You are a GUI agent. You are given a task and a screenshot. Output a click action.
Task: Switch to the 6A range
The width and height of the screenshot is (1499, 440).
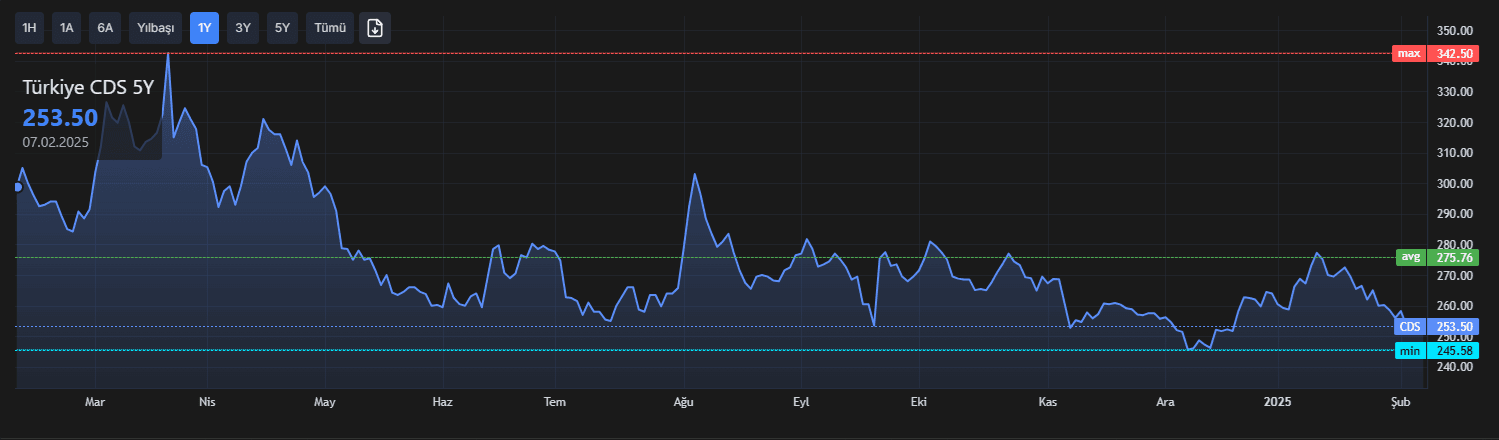(x=105, y=28)
